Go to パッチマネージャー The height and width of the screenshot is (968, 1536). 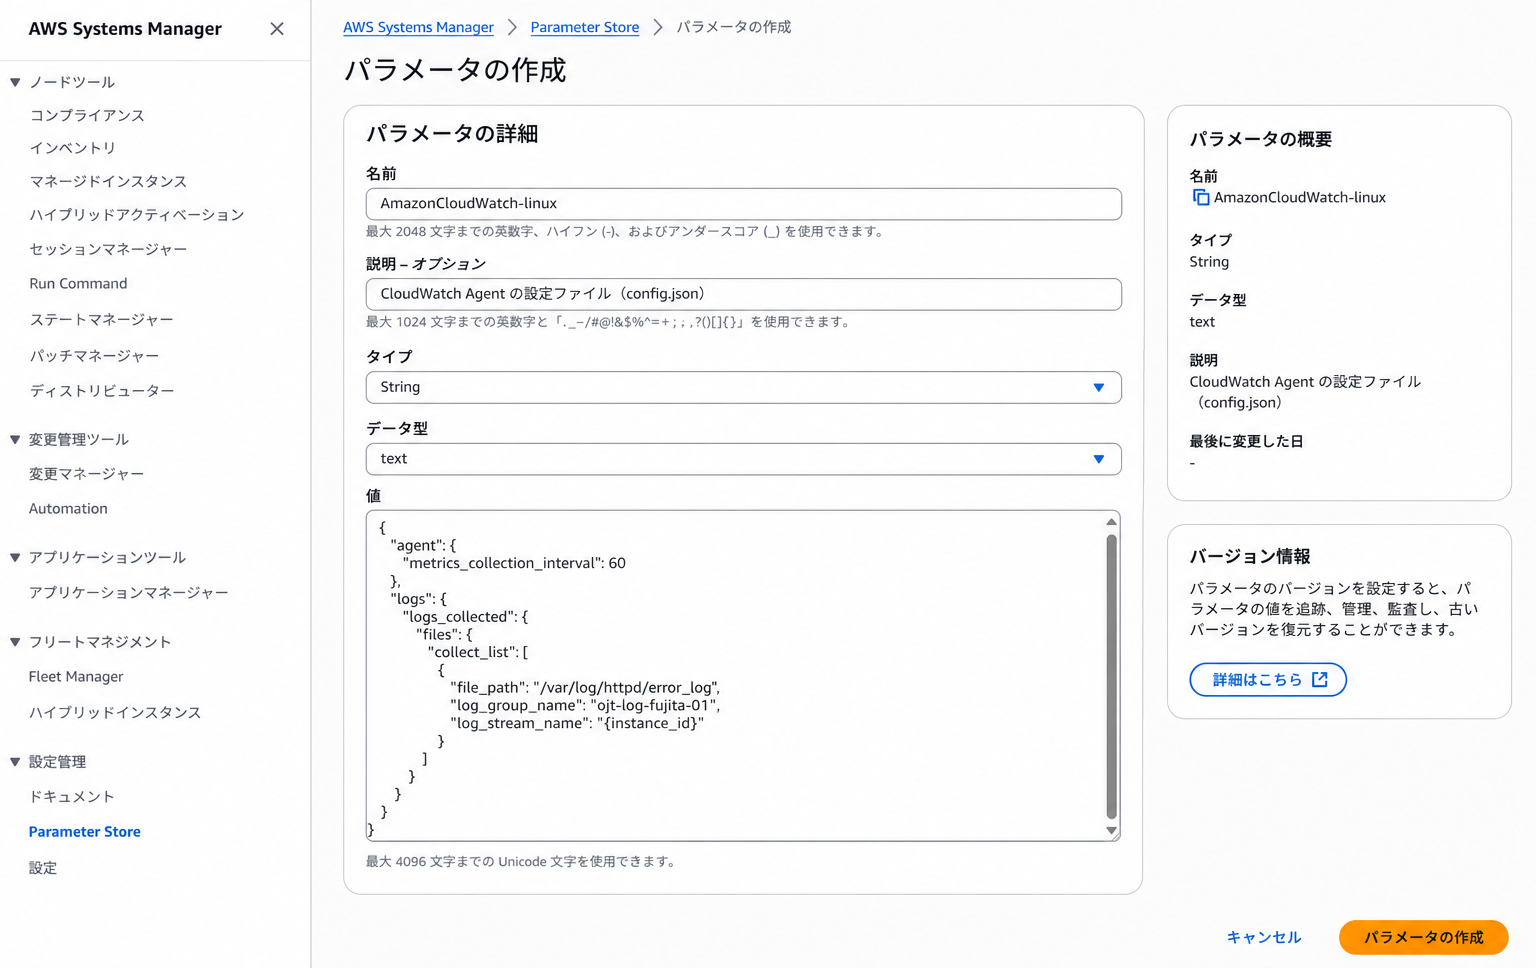click(94, 356)
